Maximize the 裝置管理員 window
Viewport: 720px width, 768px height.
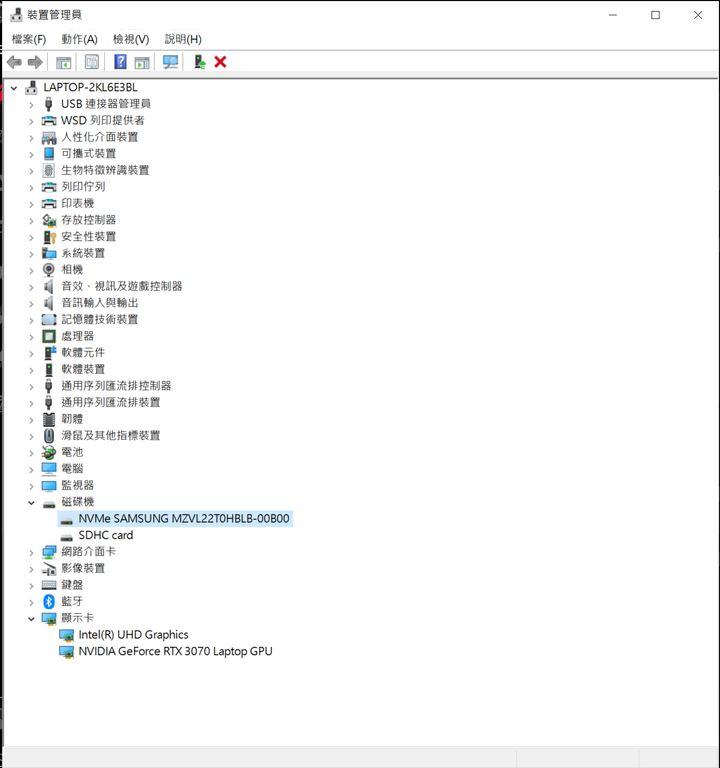point(655,15)
